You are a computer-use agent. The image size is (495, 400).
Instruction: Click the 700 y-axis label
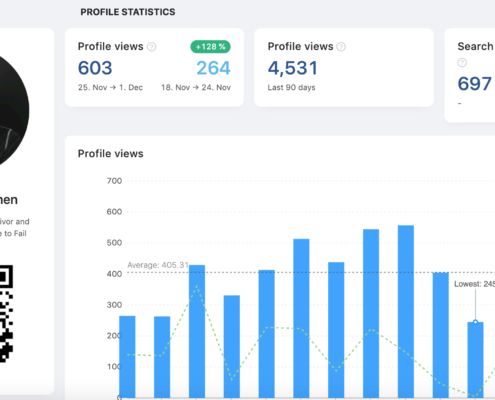[114, 181]
